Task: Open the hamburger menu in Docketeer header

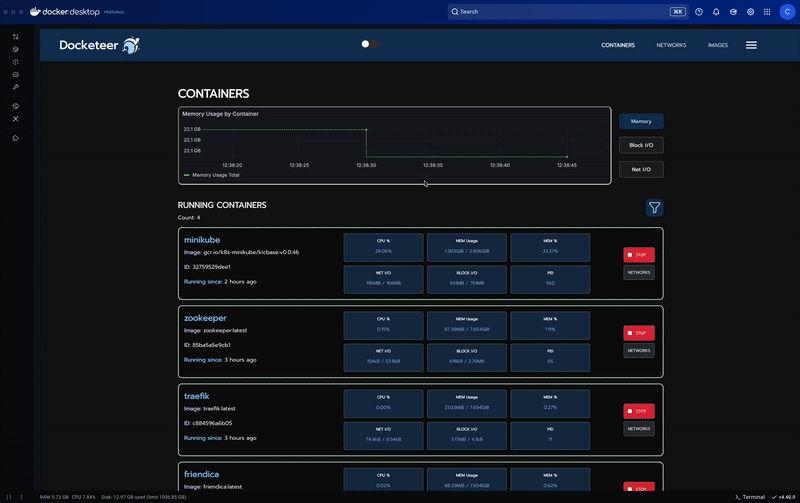Action: click(751, 45)
